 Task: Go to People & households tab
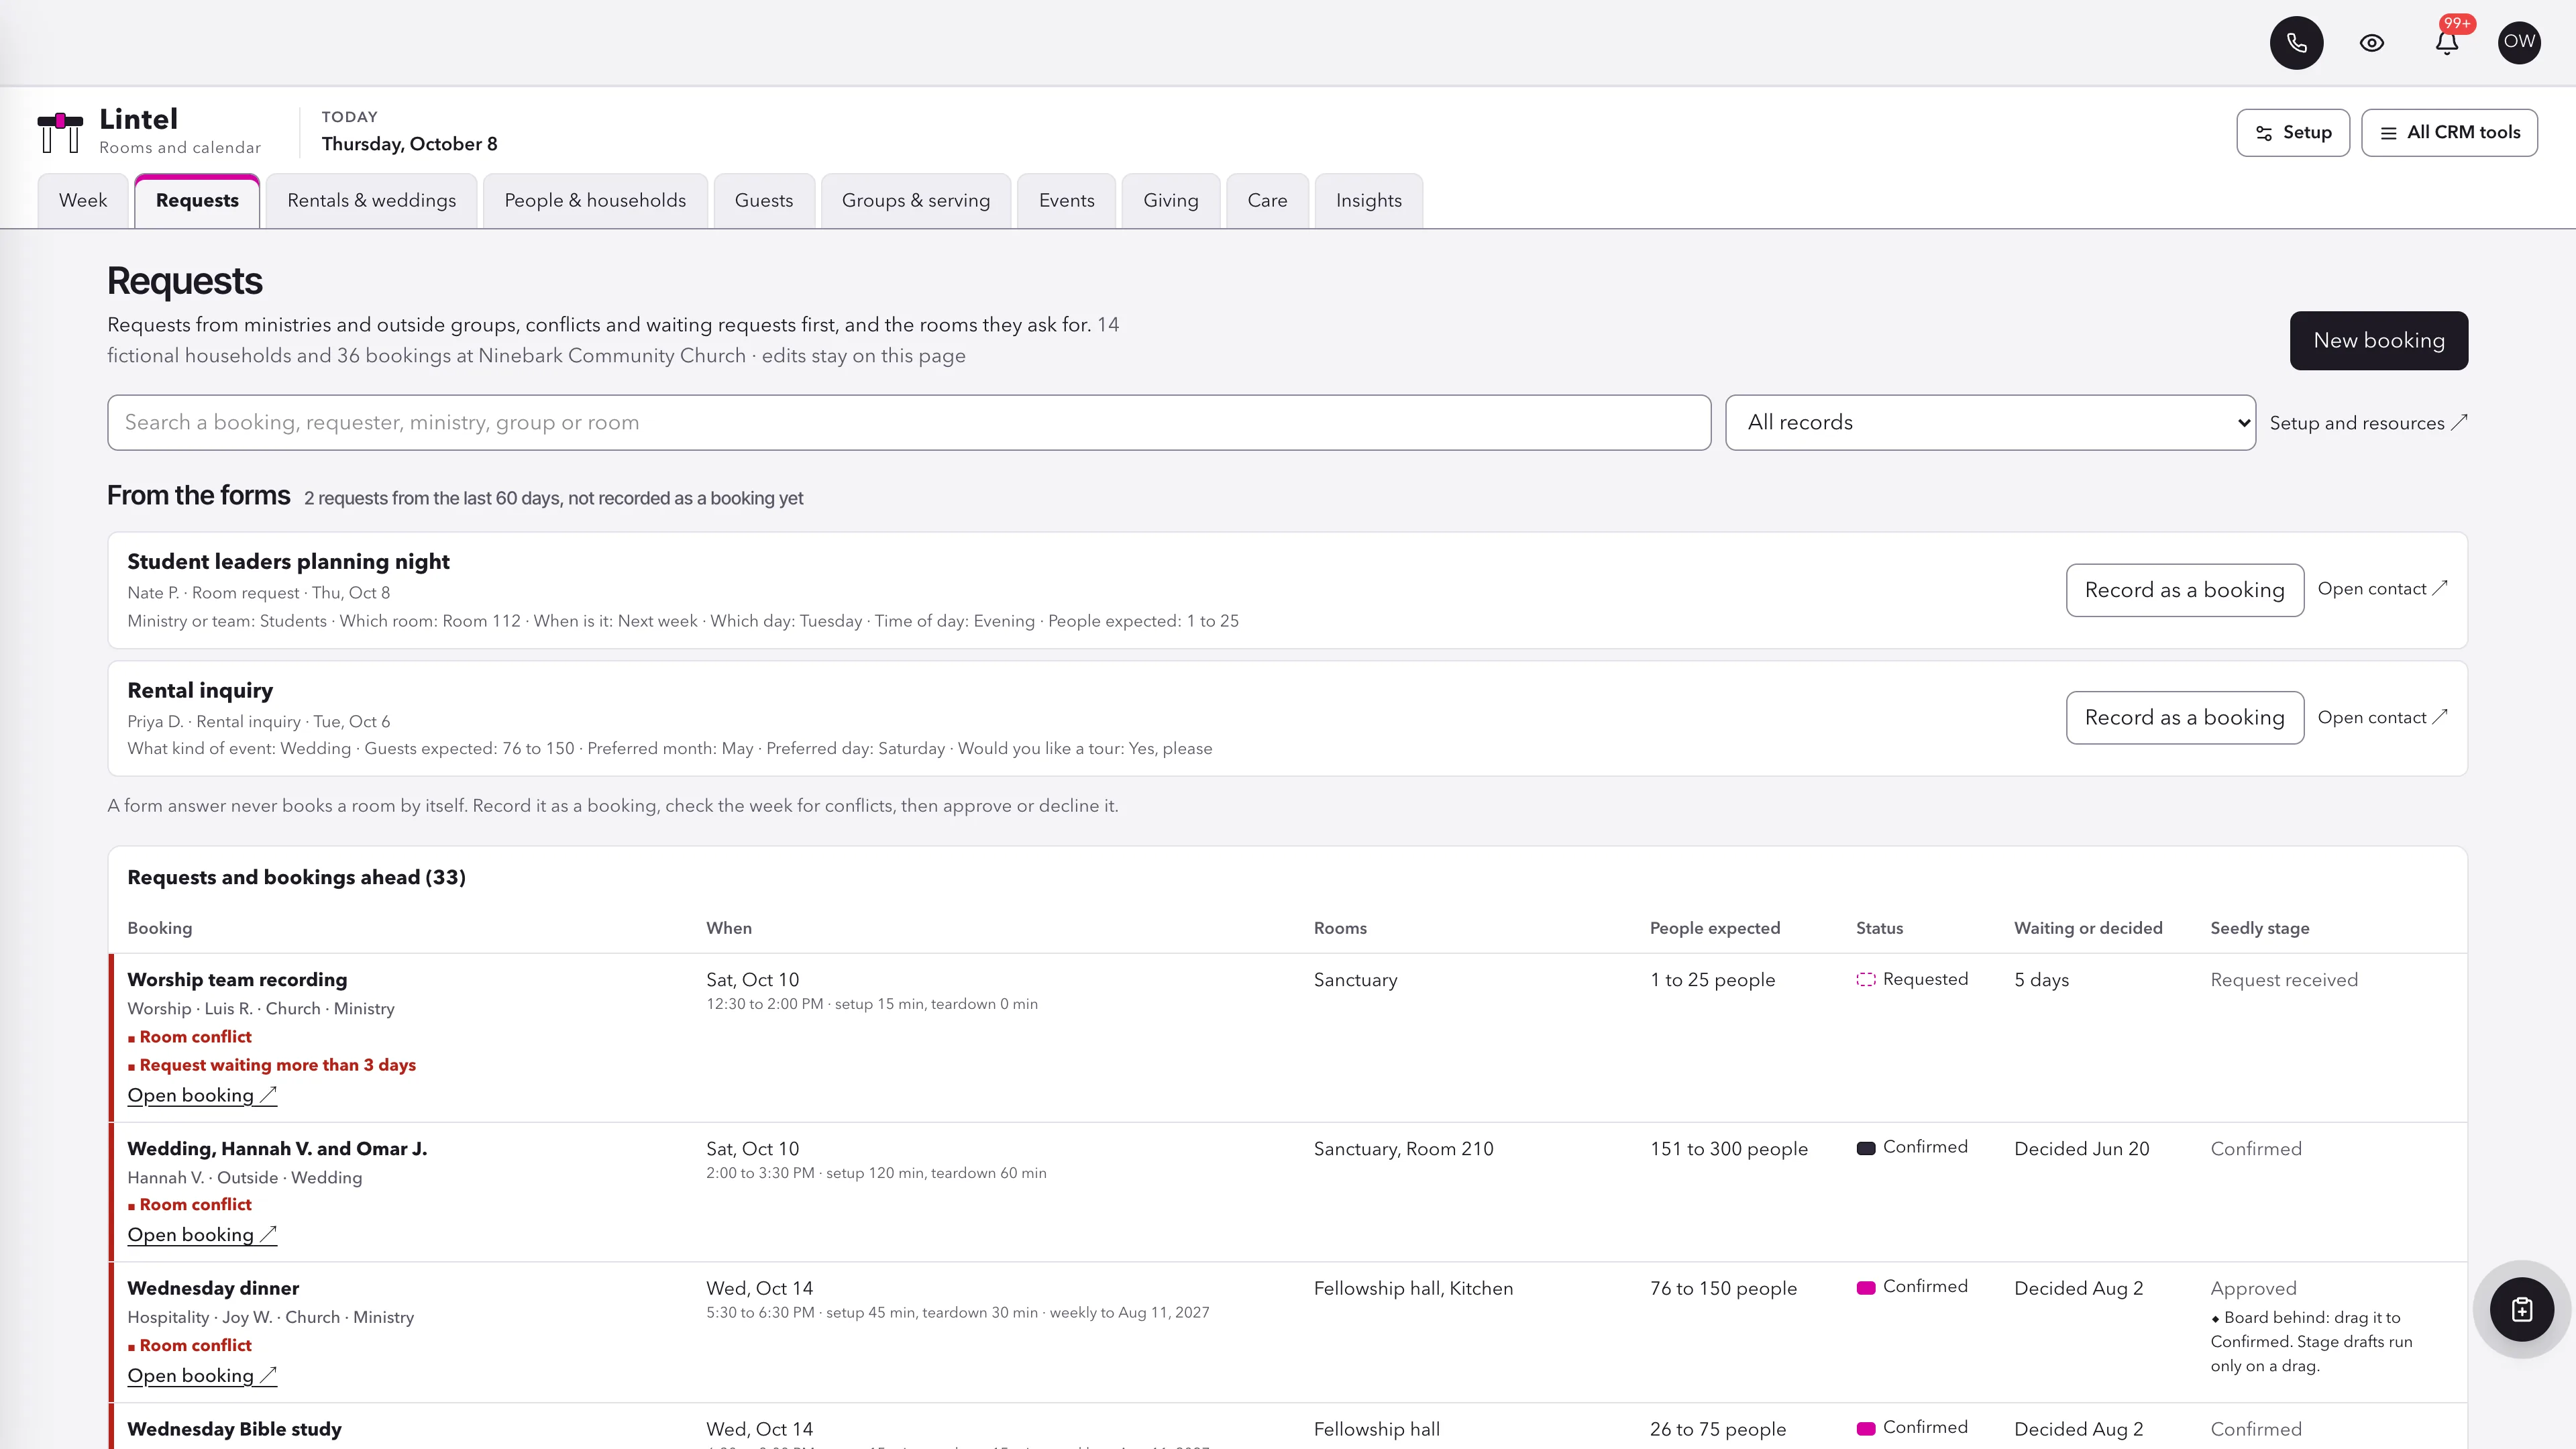click(x=595, y=201)
